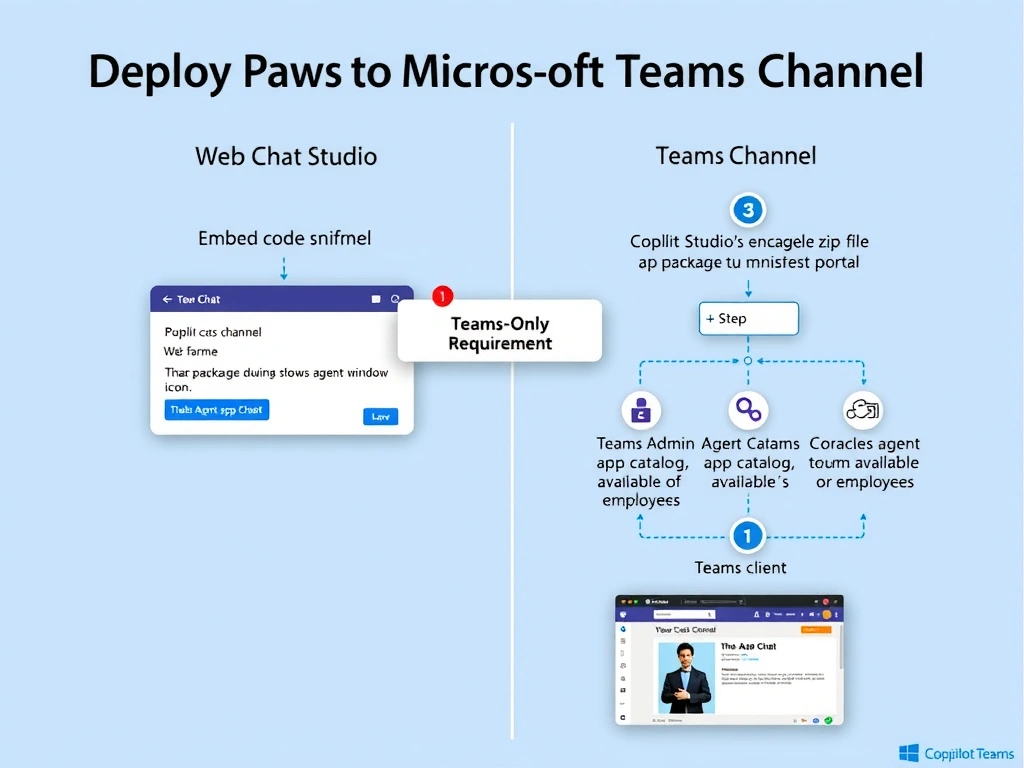Click the white square icon in chat header
The height and width of the screenshot is (768, 1024).
[376, 299]
